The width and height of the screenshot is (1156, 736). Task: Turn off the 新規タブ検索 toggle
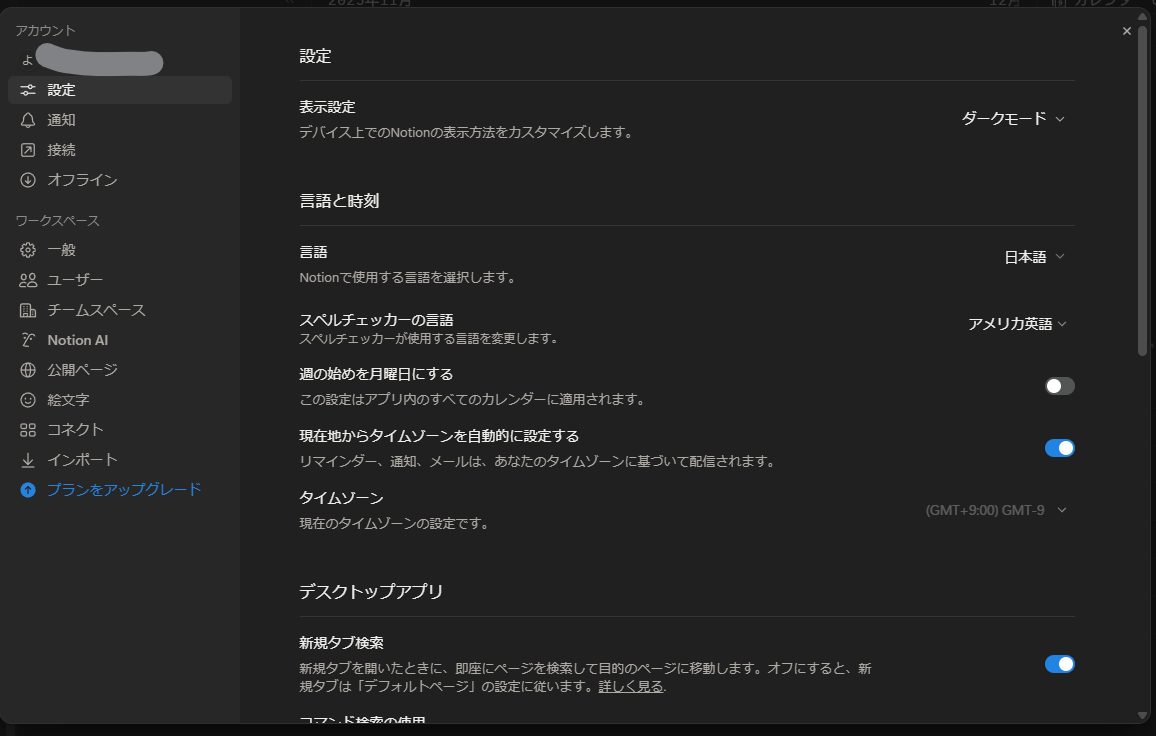(1059, 664)
